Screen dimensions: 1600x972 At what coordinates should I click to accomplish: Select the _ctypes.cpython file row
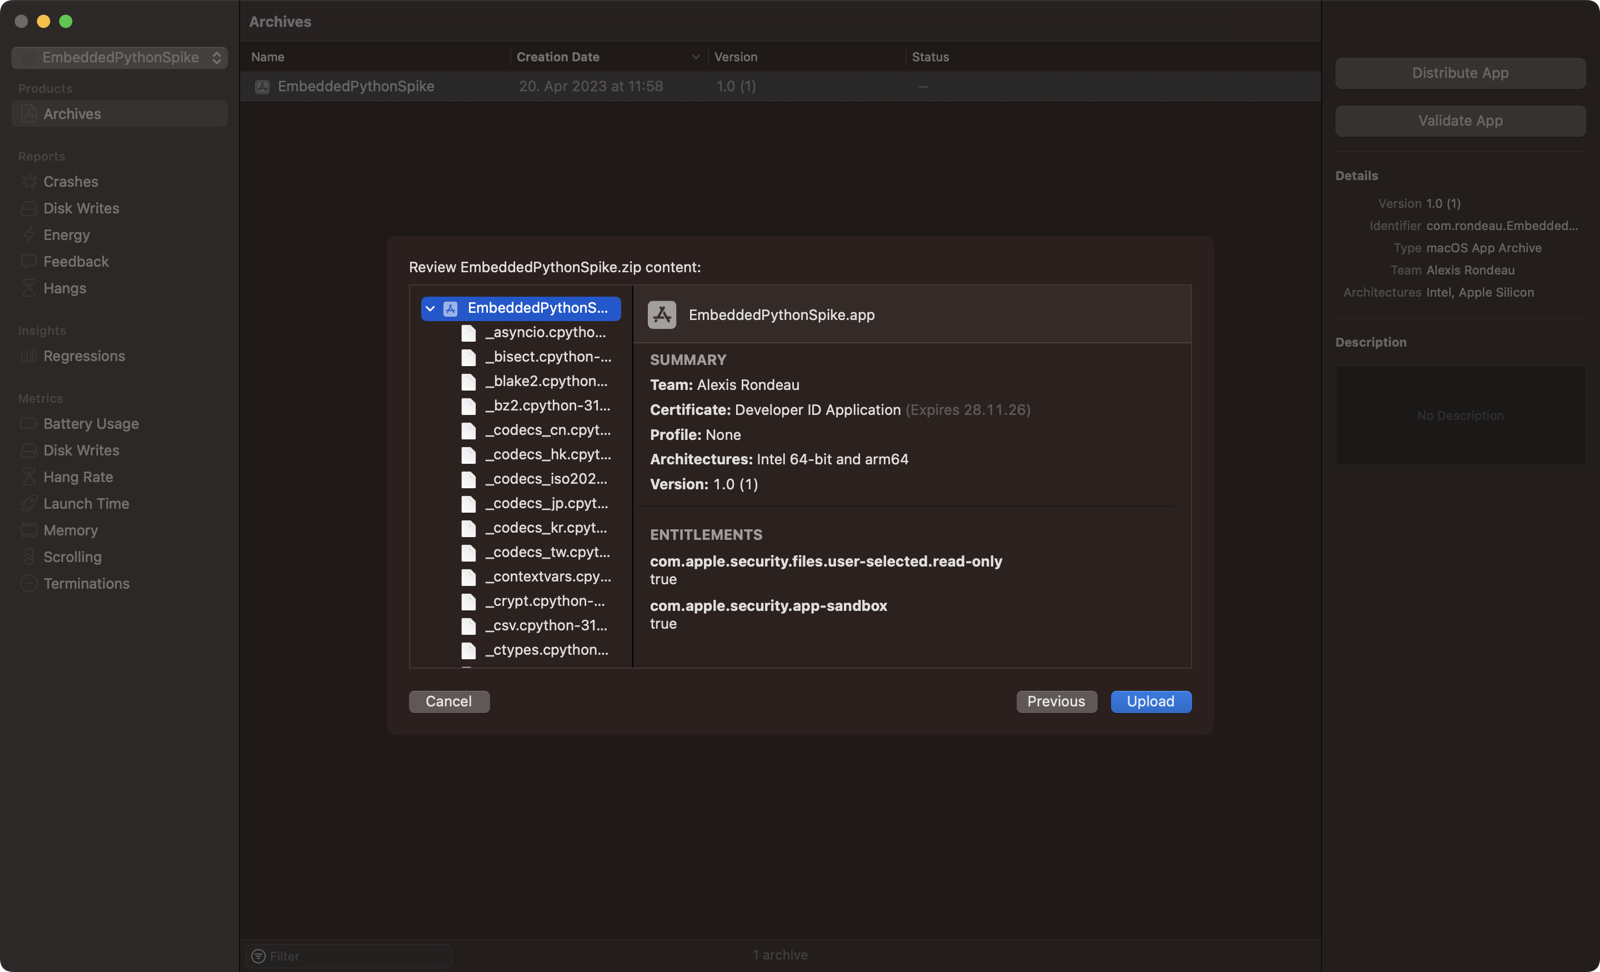click(521, 650)
